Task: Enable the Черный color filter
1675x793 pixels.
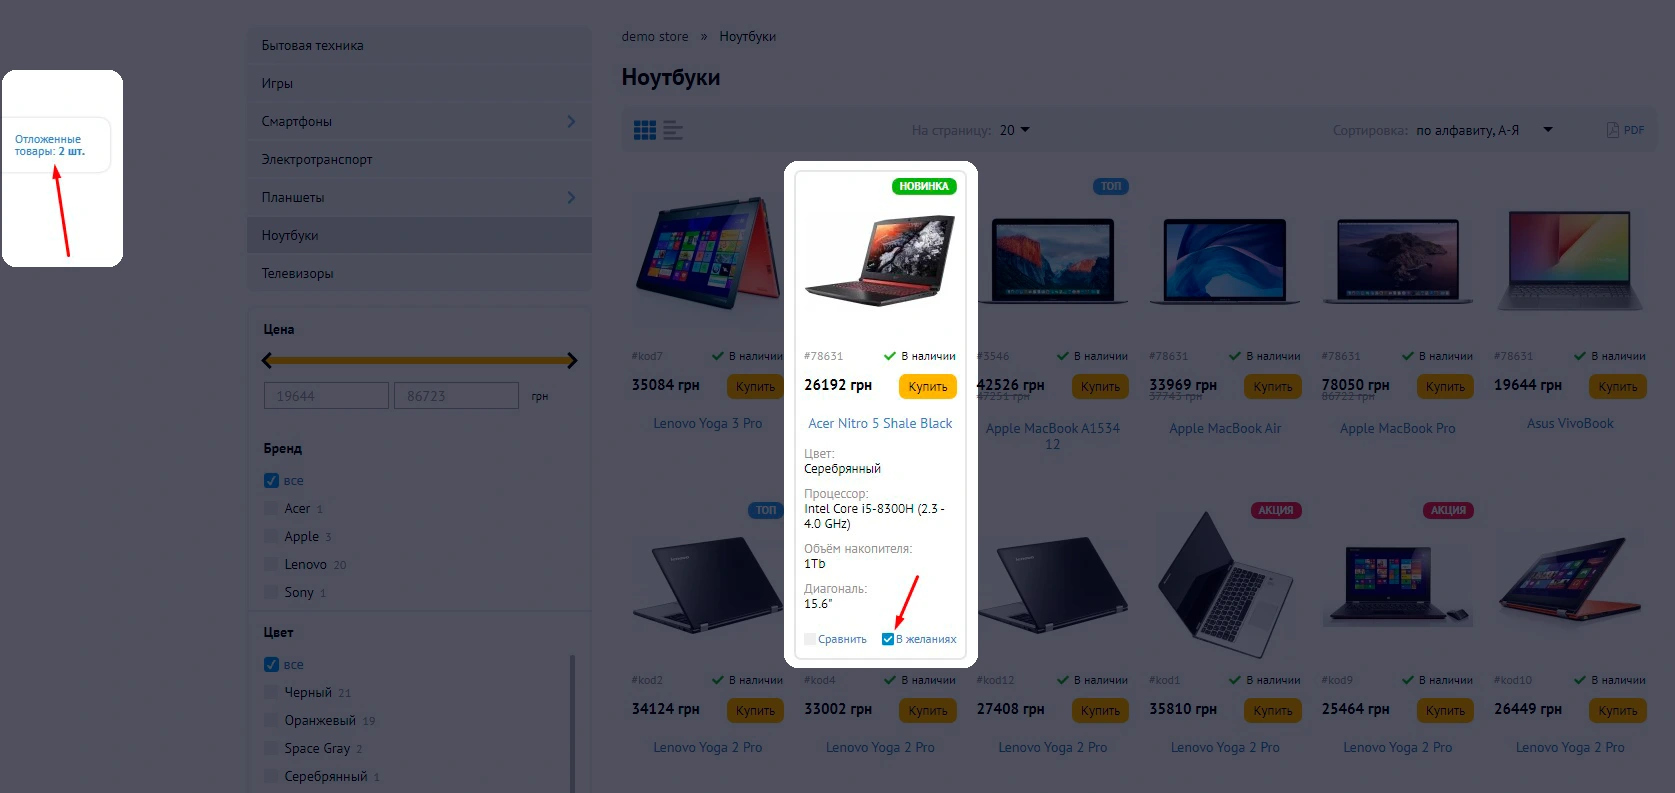Action: pyautogui.click(x=271, y=692)
